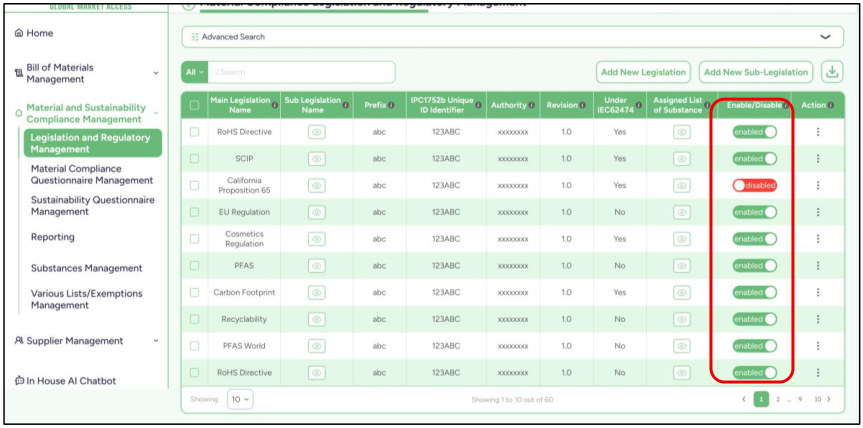View sub legislation eye icon for PFAS World
Image resolution: width=863 pixels, height=428 pixels.
pos(316,346)
